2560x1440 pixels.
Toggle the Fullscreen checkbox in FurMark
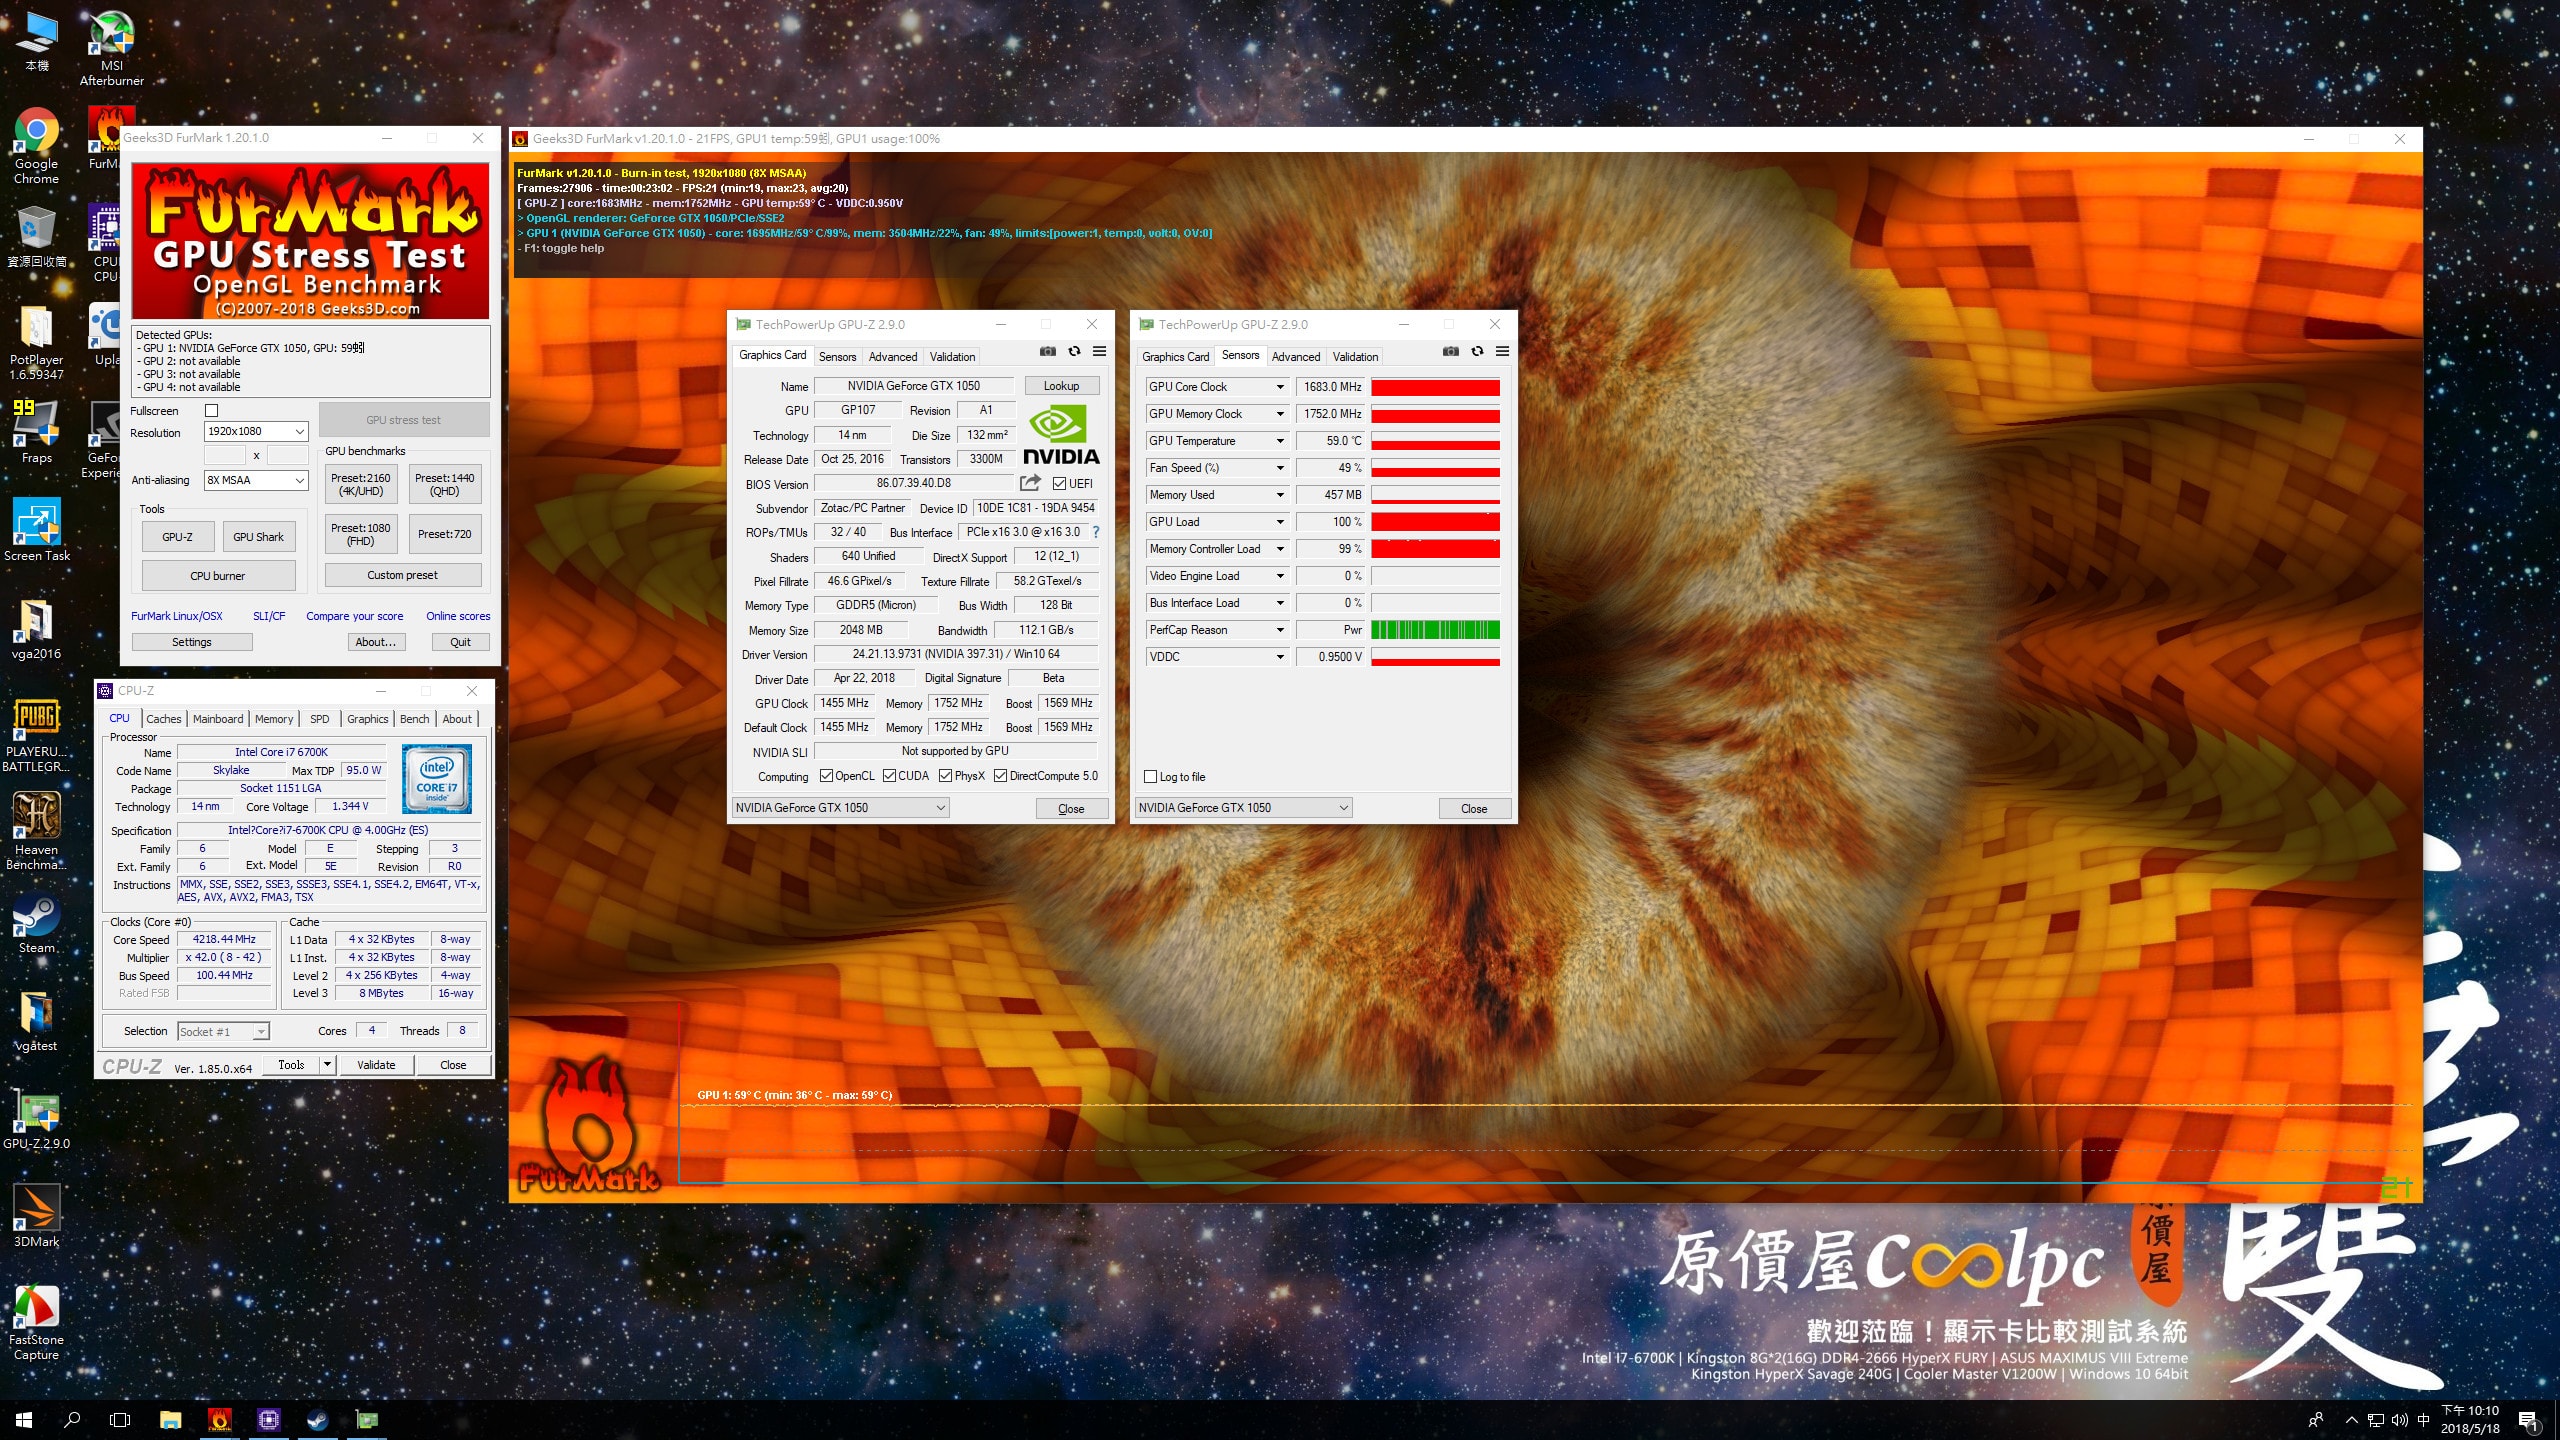point(211,411)
